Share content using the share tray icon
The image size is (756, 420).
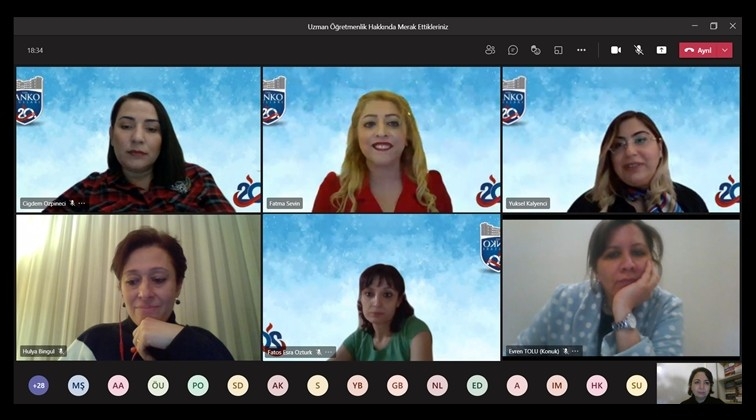click(x=661, y=50)
